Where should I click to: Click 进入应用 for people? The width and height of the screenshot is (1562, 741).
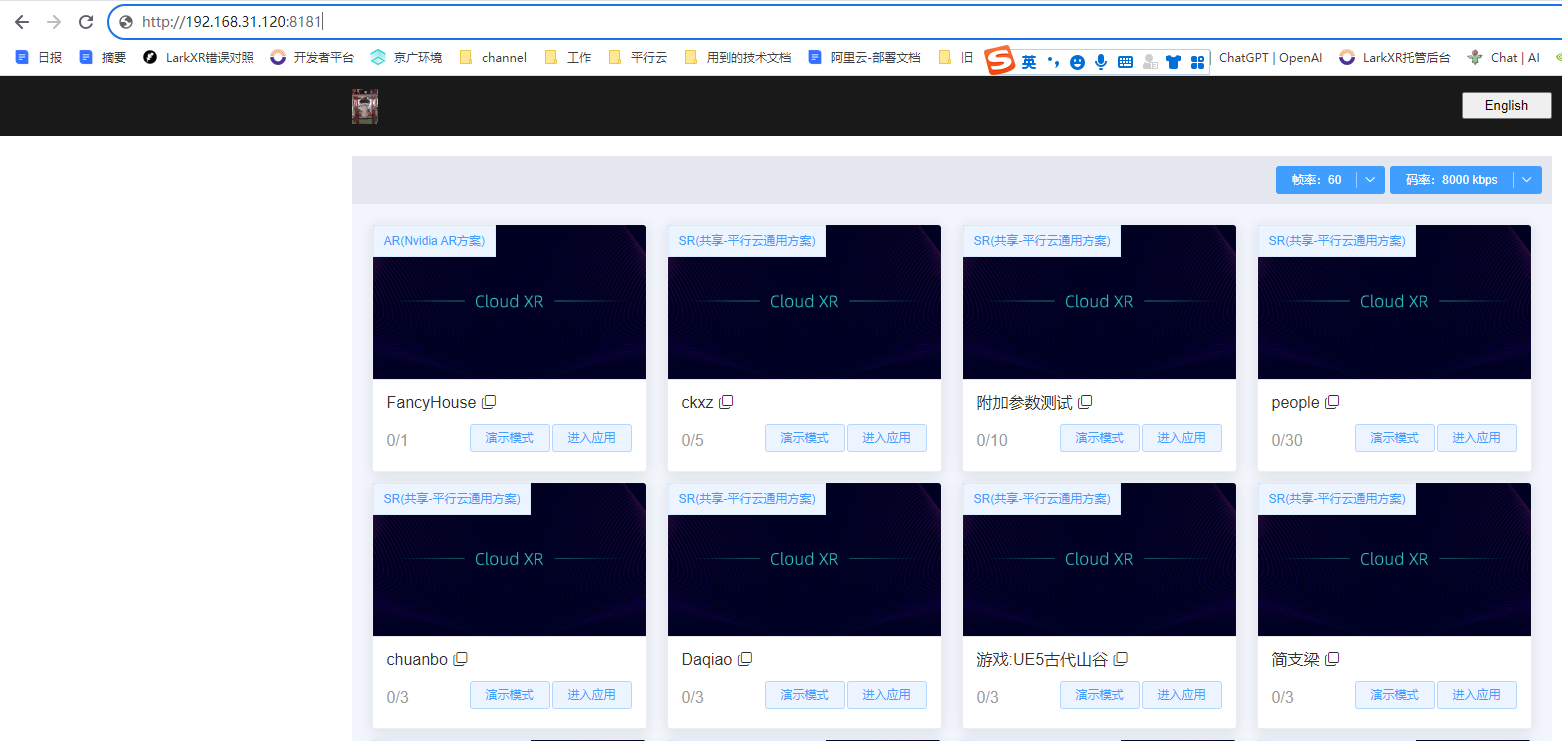1477,438
